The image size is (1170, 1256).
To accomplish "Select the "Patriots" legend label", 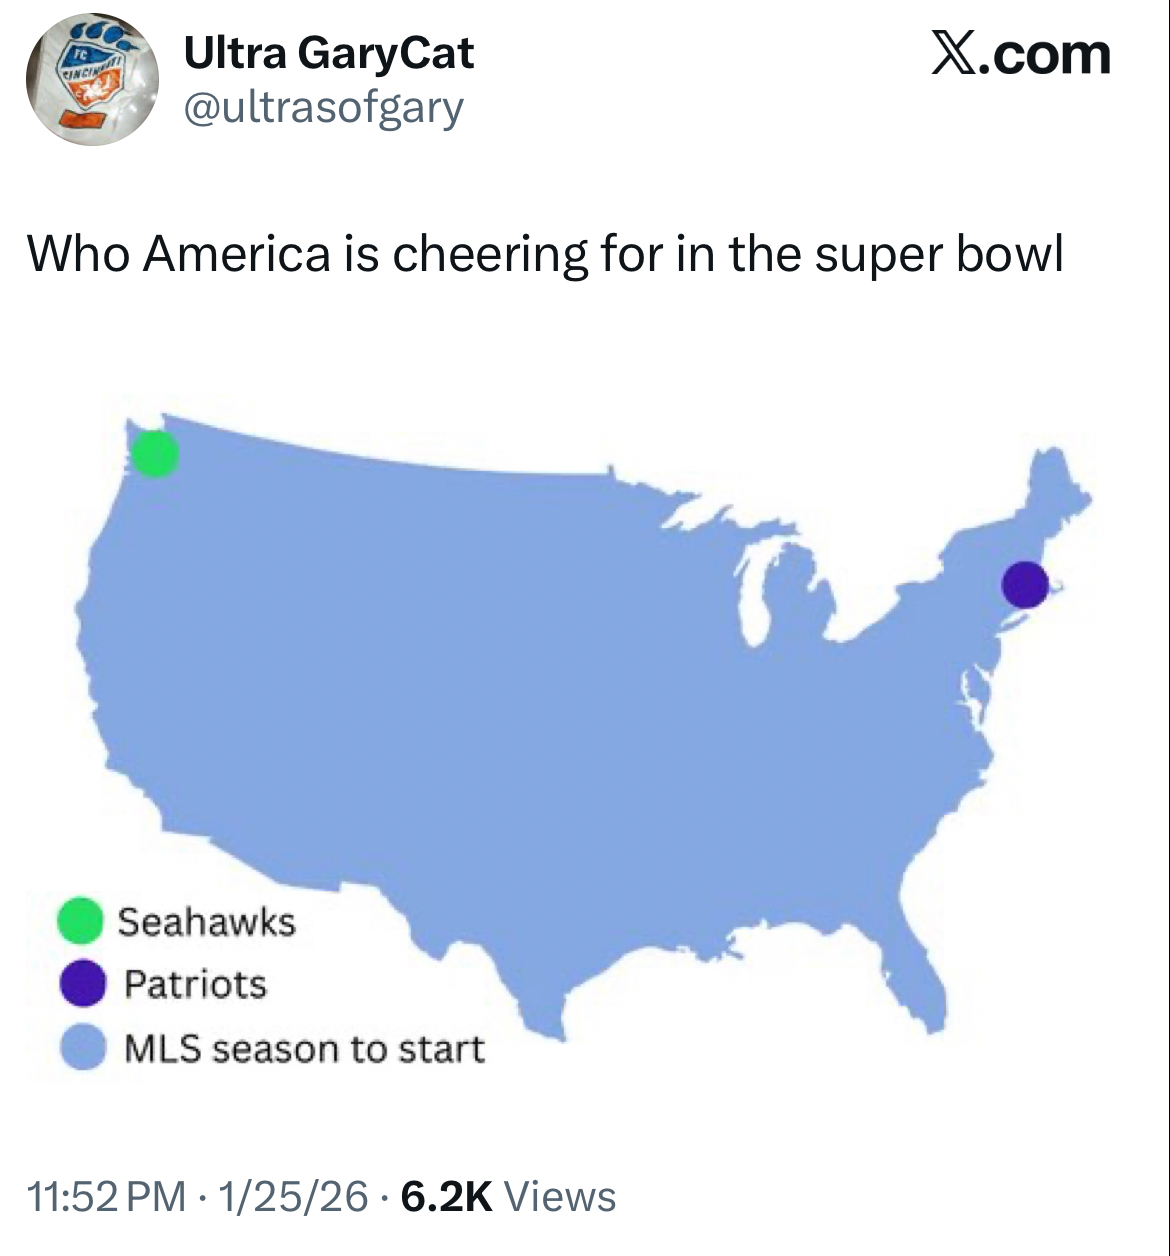I will tap(195, 984).
